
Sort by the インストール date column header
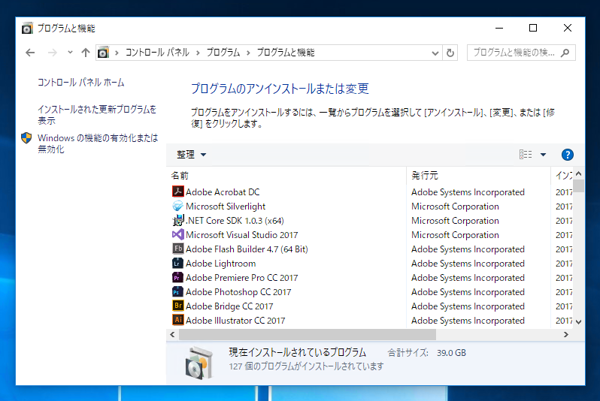562,176
